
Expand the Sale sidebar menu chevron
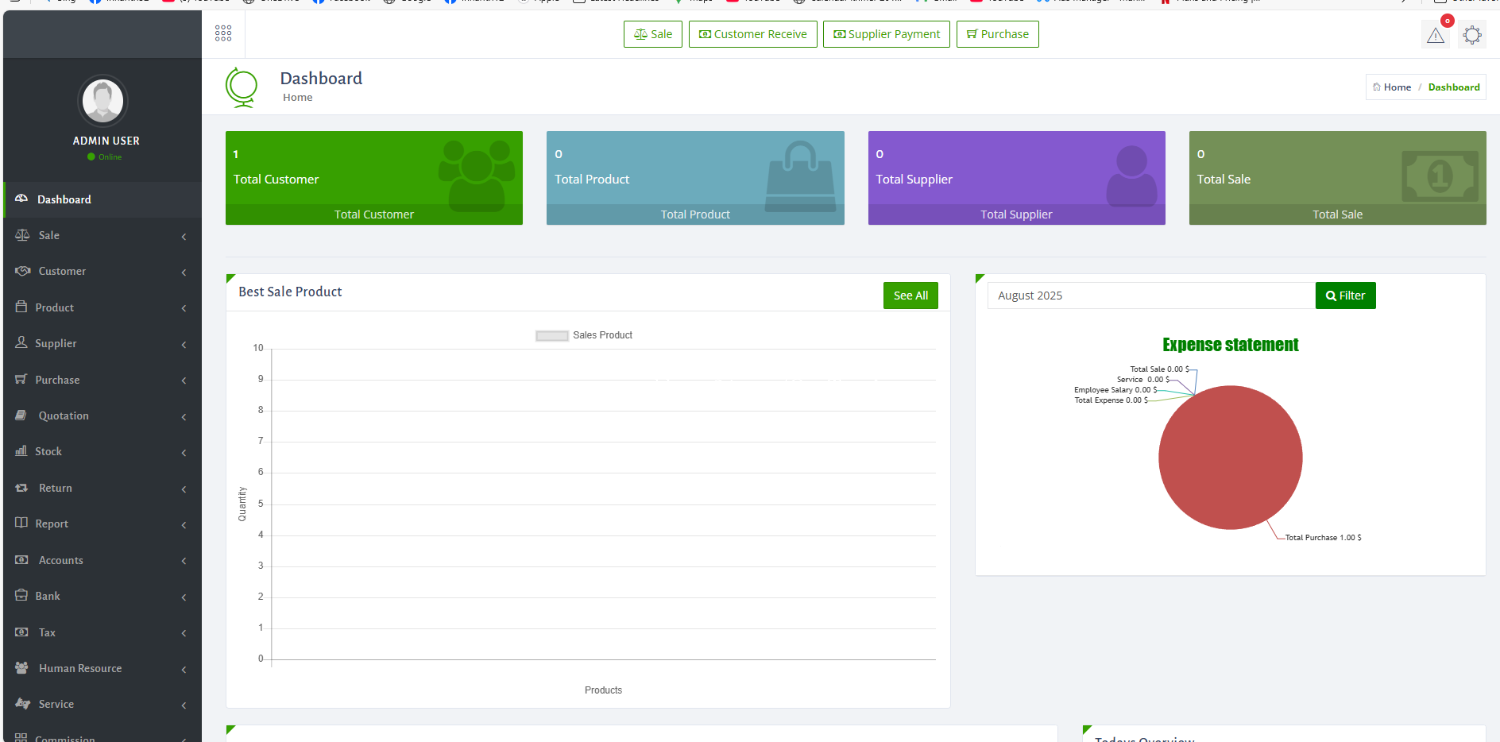click(184, 236)
